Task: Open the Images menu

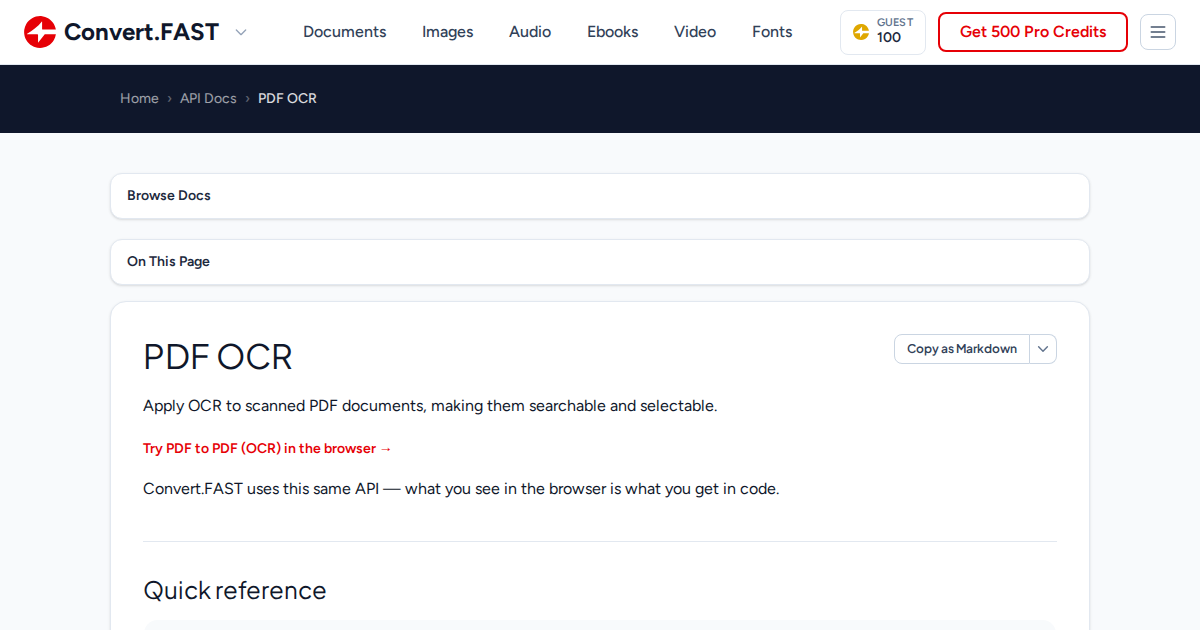Action: click(x=448, y=32)
